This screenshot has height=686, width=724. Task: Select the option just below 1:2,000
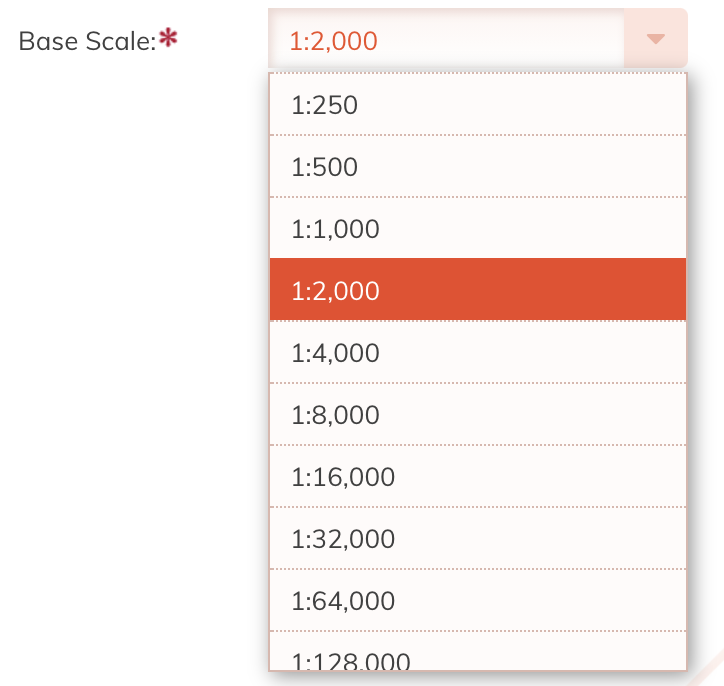(x=477, y=352)
